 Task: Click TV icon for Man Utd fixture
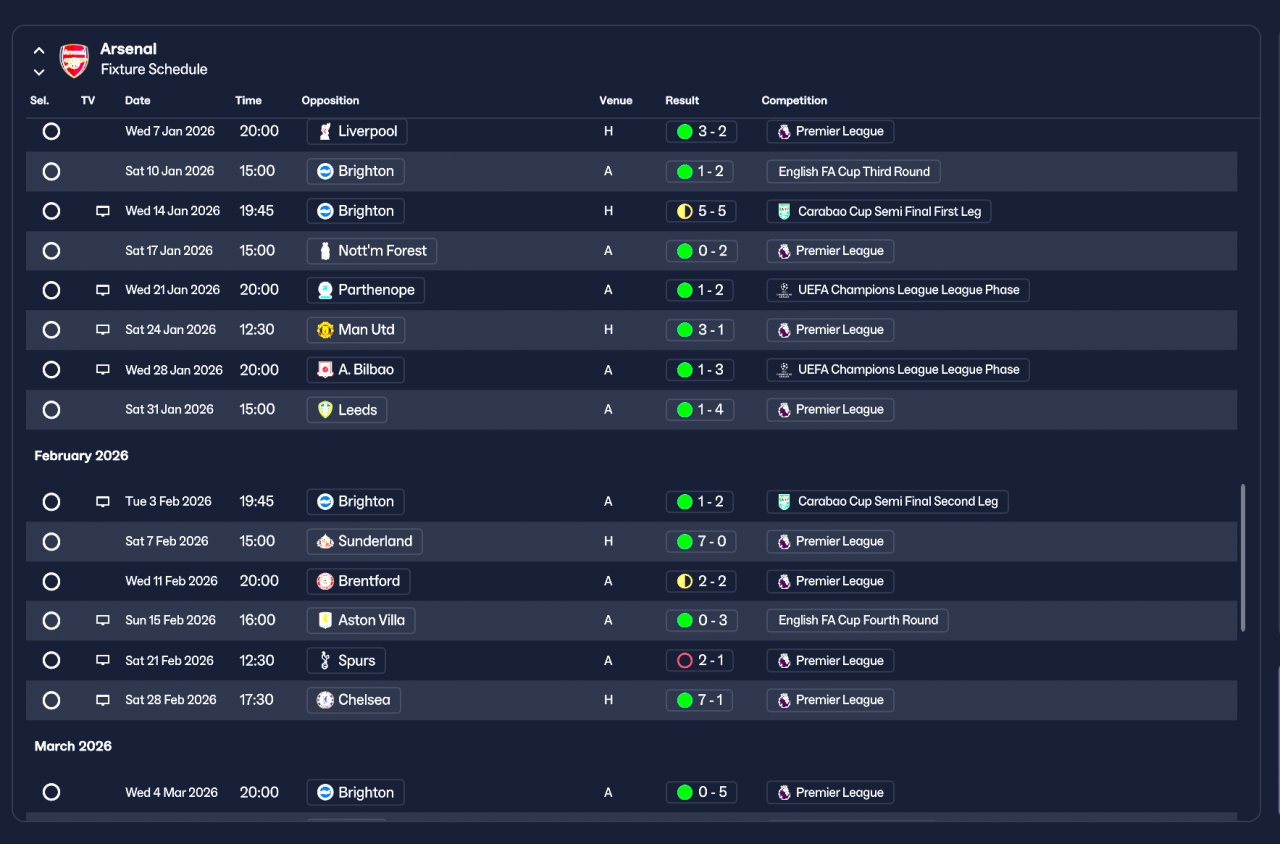102,330
